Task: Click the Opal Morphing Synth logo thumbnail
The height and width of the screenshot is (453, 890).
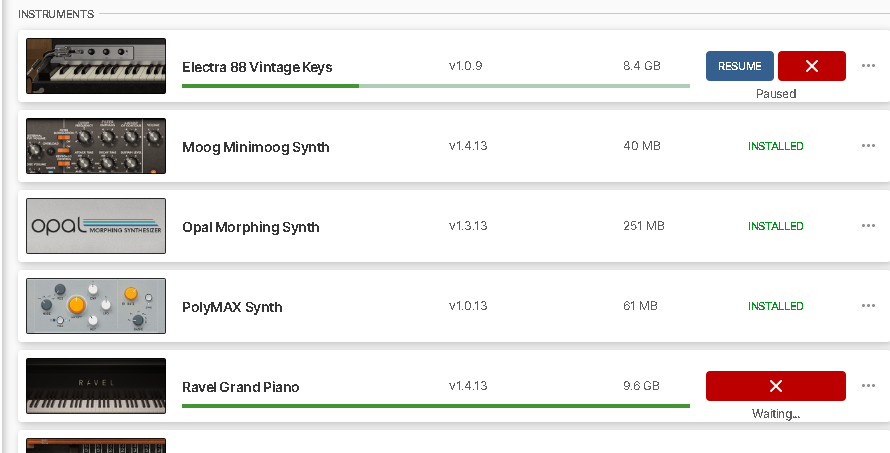Action: pyautogui.click(x=96, y=226)
